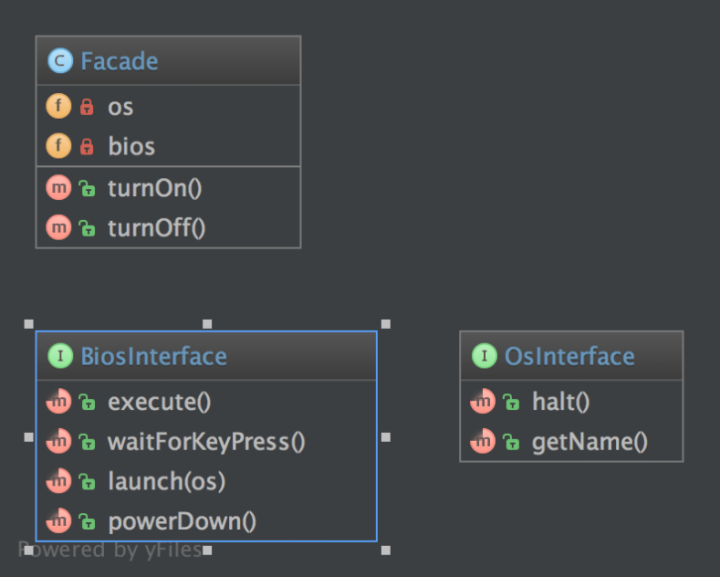Click the top-right selection handle of BiosInterface

pos(386,324)
